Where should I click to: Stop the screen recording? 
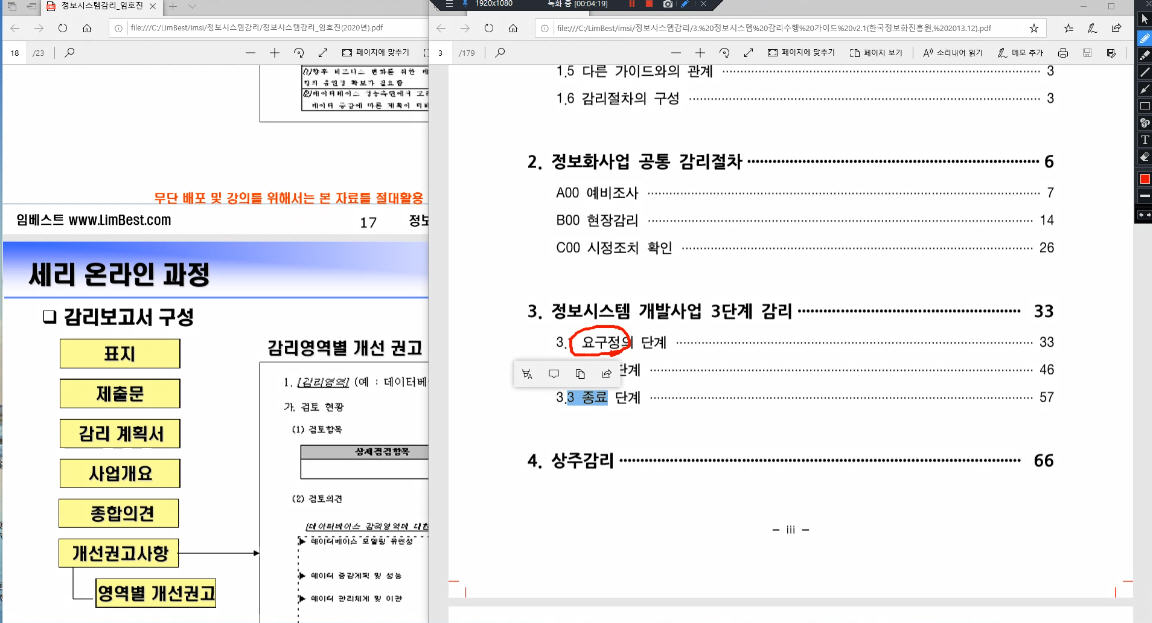tap(649, 4)
